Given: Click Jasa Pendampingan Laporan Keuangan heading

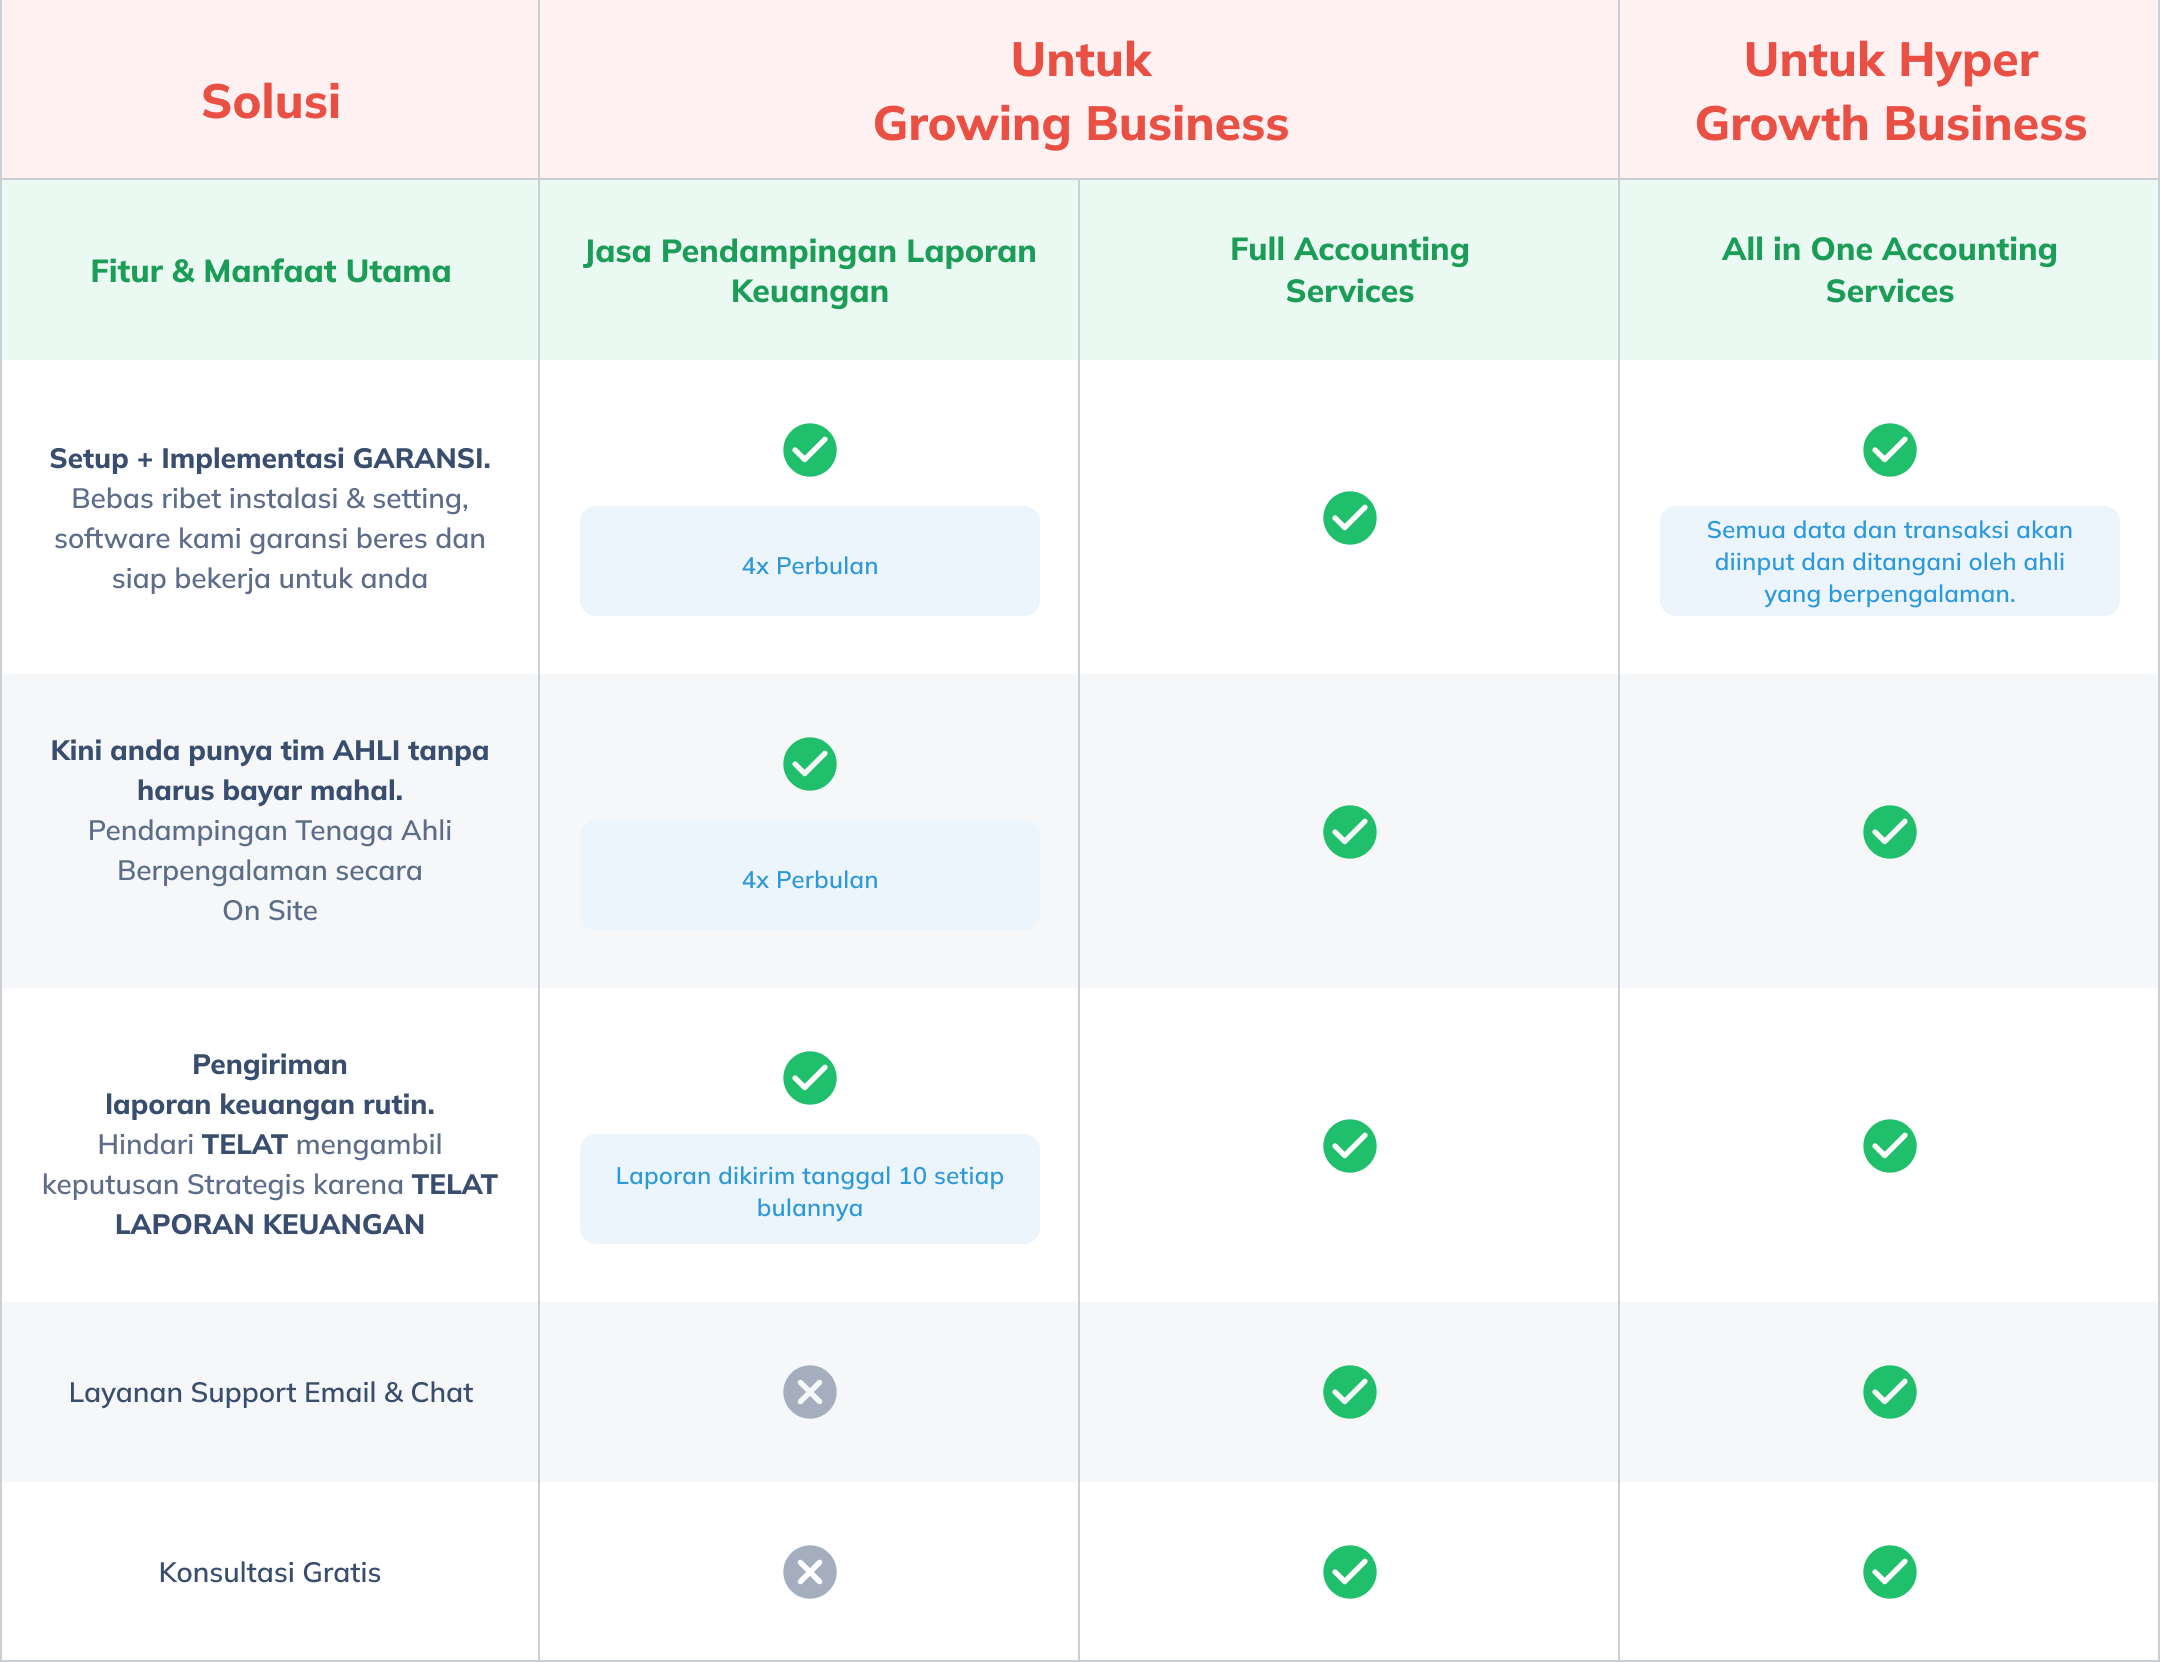Looking at the screenshot, I should click(x=809, y=271).
